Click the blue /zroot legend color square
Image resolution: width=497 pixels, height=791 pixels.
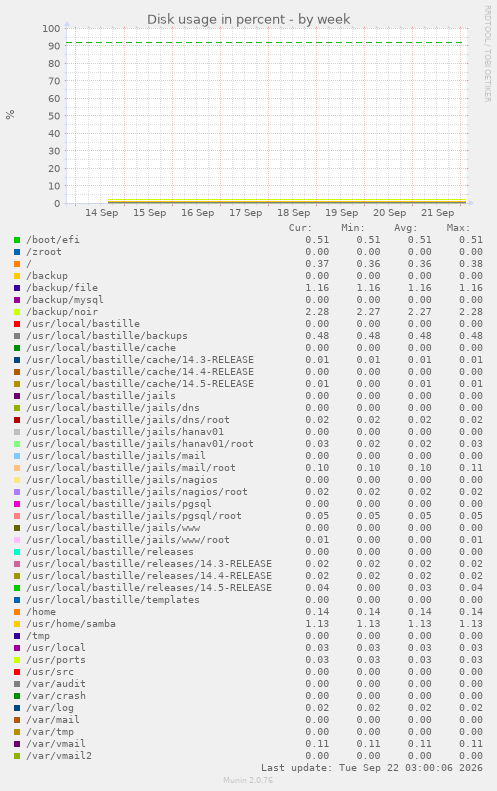click(17, 252)
